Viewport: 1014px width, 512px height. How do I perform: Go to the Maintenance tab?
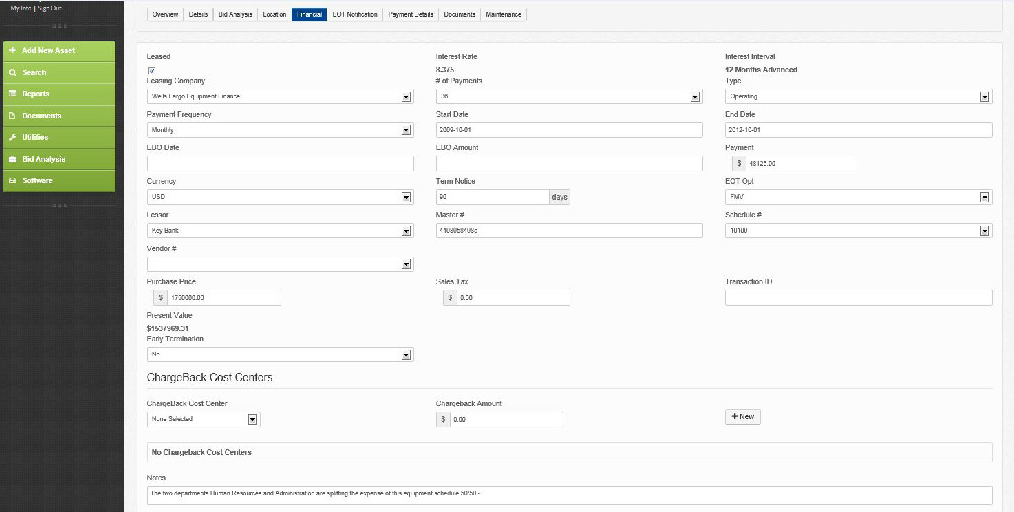click(503, 15)
